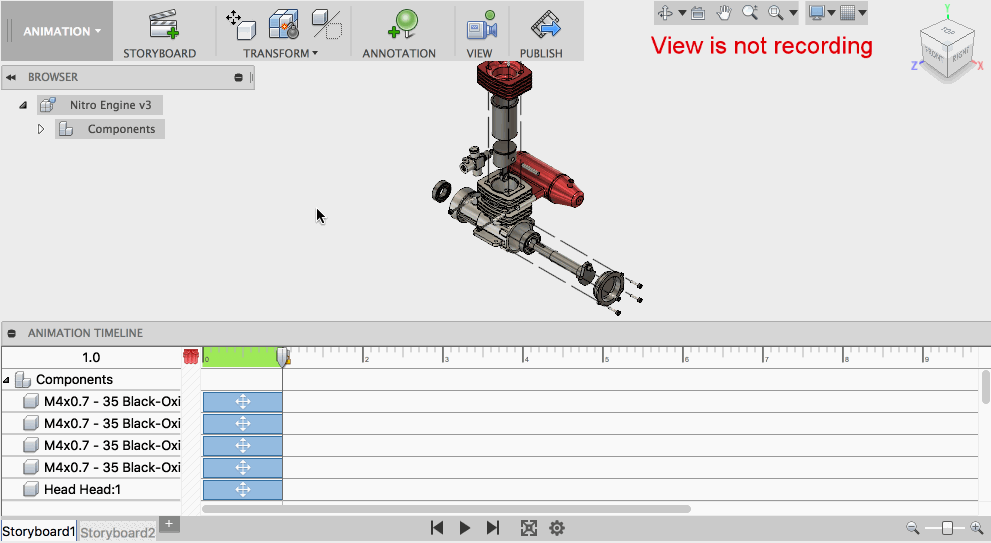Open the TRANSFORM menu dropdown

(281, 53)
